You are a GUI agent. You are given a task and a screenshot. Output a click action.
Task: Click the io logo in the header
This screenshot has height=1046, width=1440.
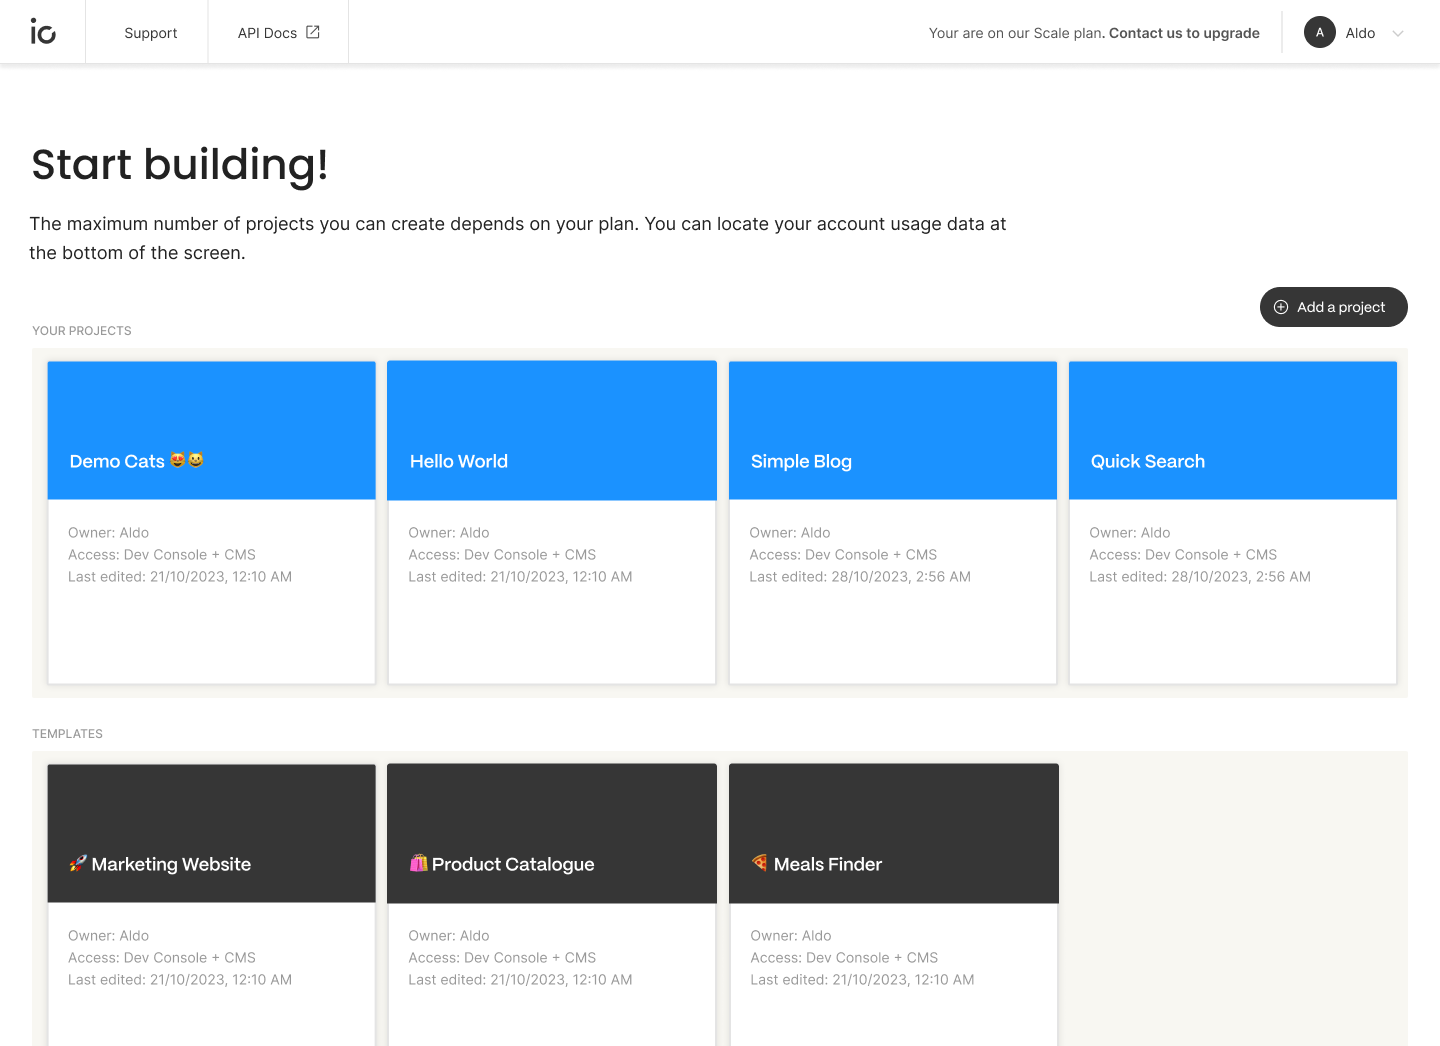pos(43,32)
